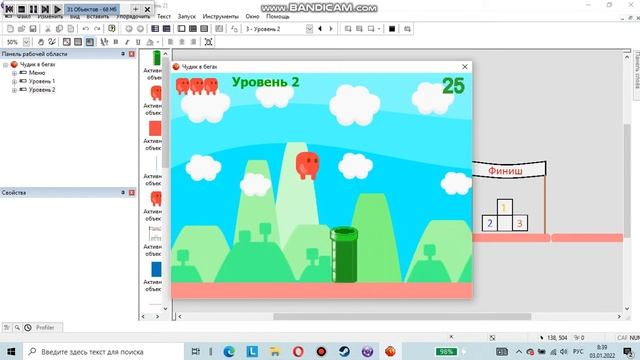Click the New file toolbar icon
Image resolution: width=640 pixels, height=360 pixels.
pyautogui.click(x=10, y=29)
